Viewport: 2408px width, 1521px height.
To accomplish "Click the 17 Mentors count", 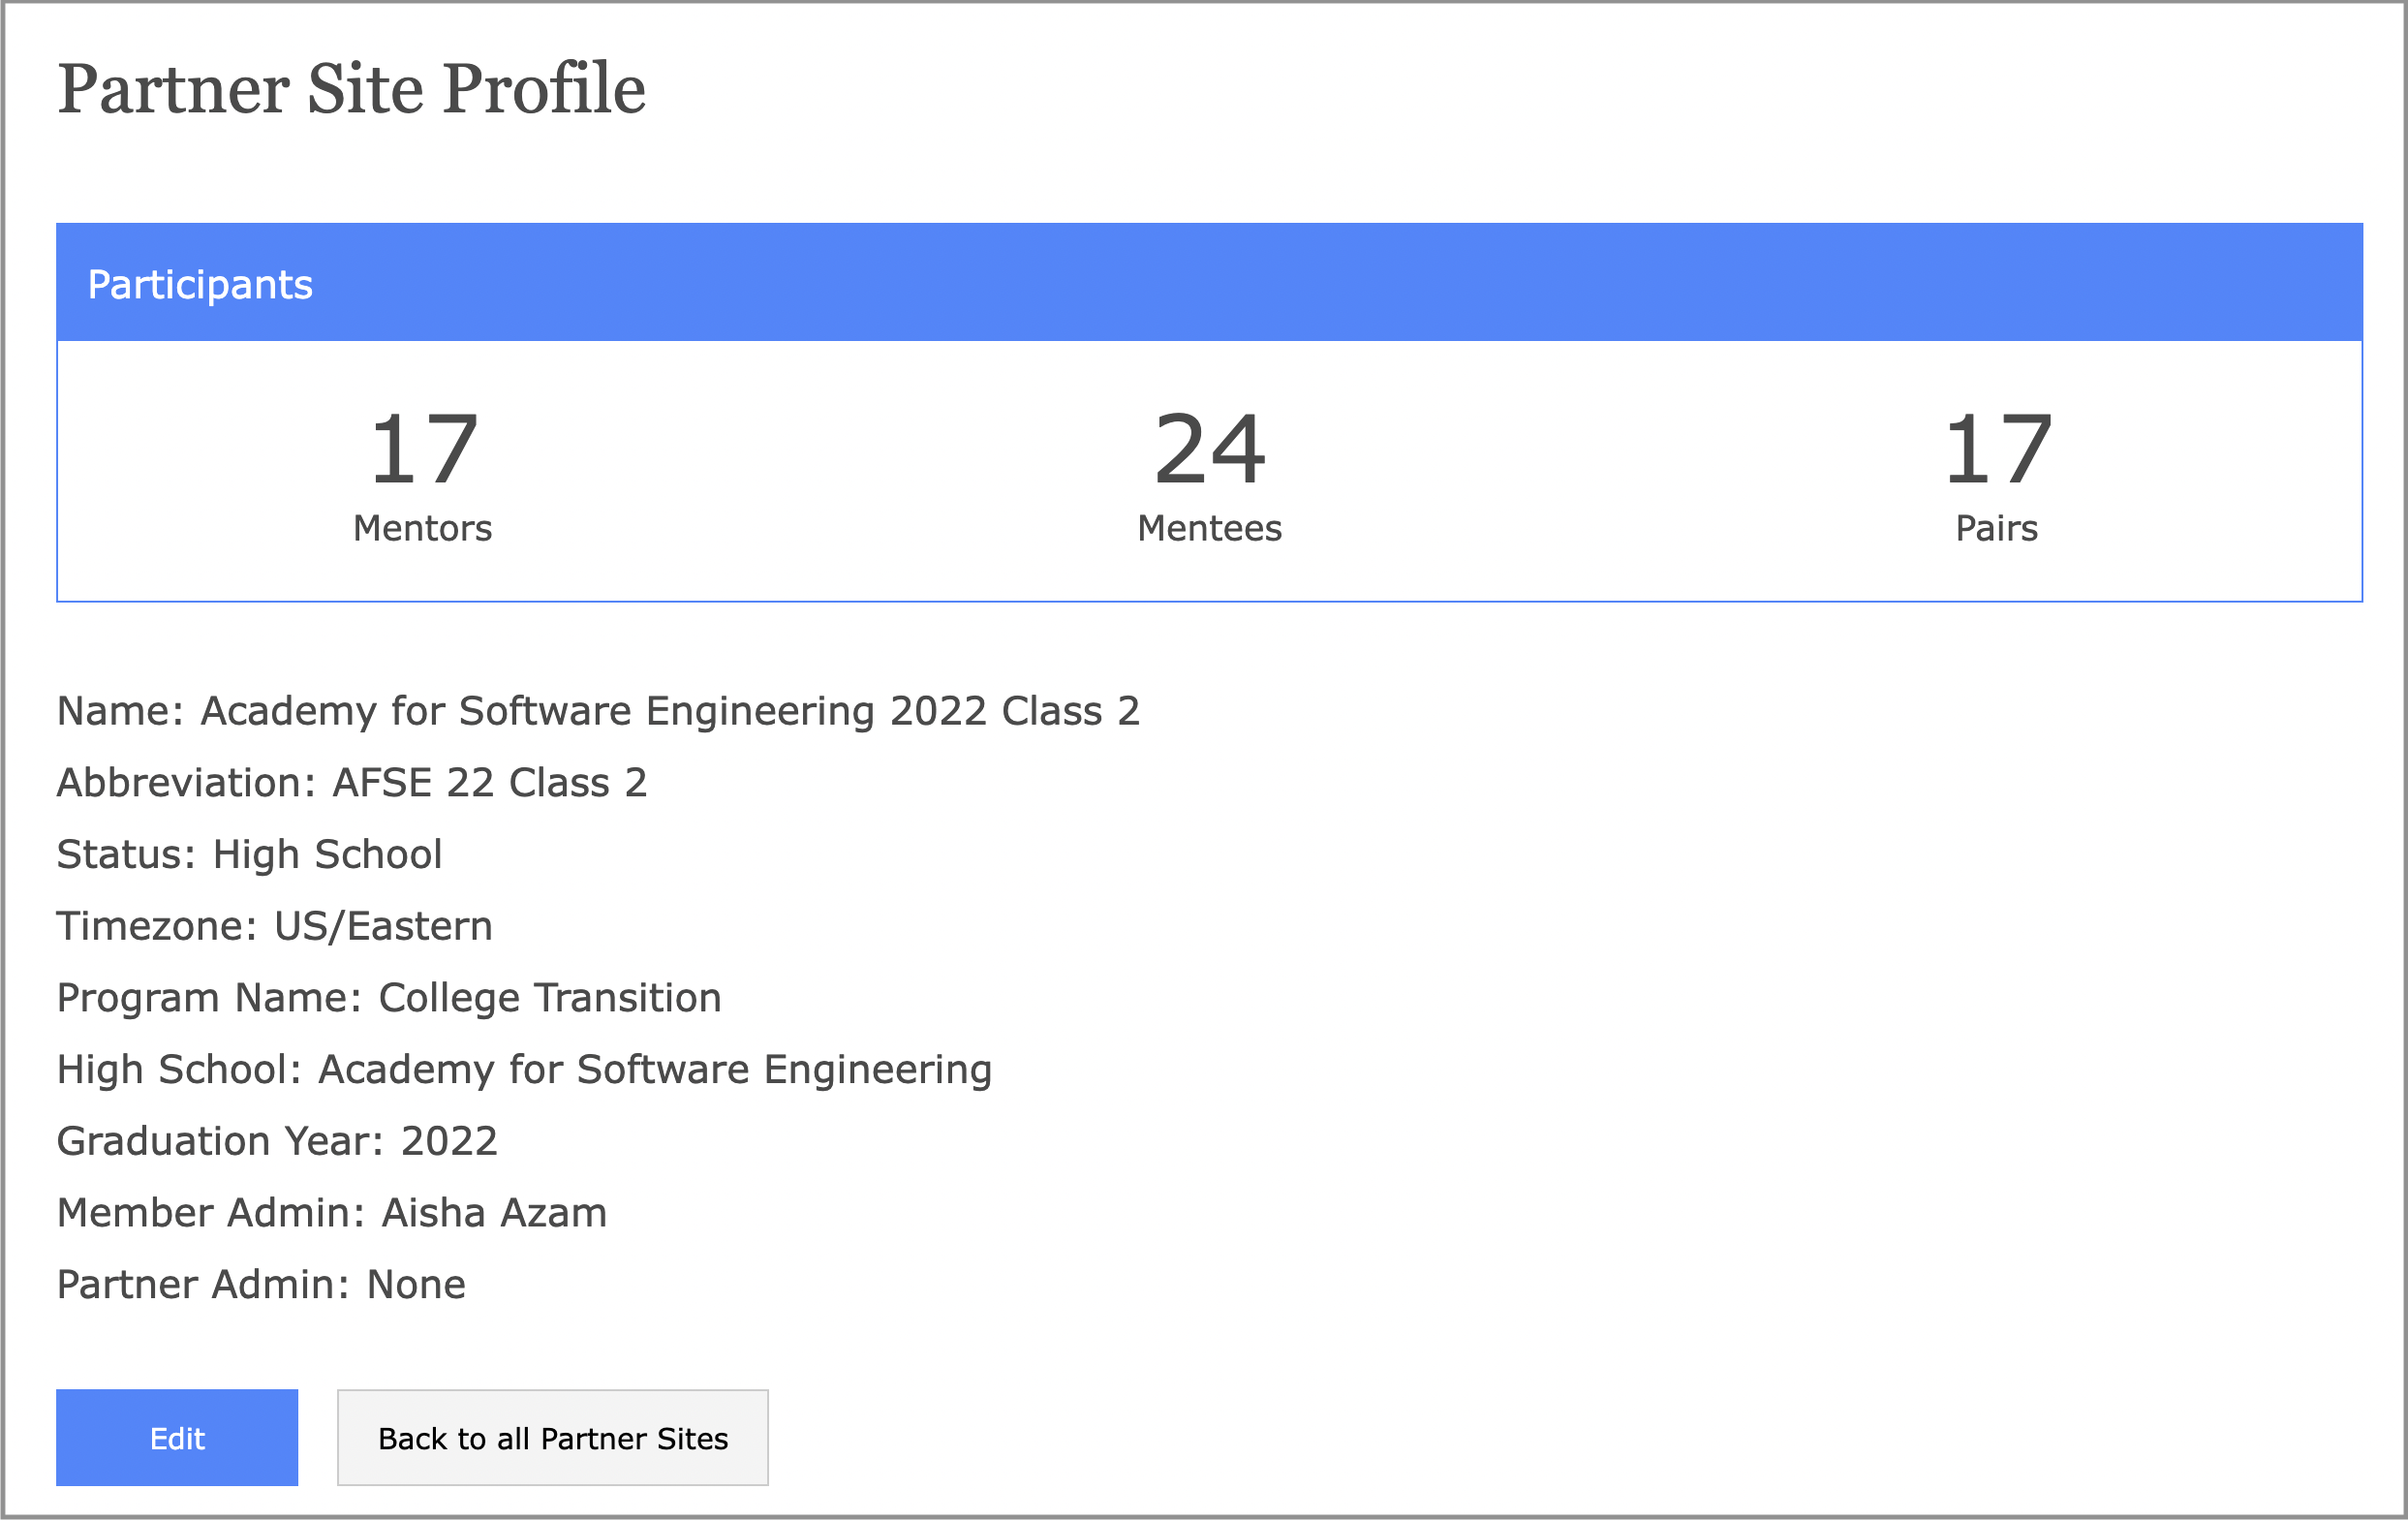I will coord(423,451).
